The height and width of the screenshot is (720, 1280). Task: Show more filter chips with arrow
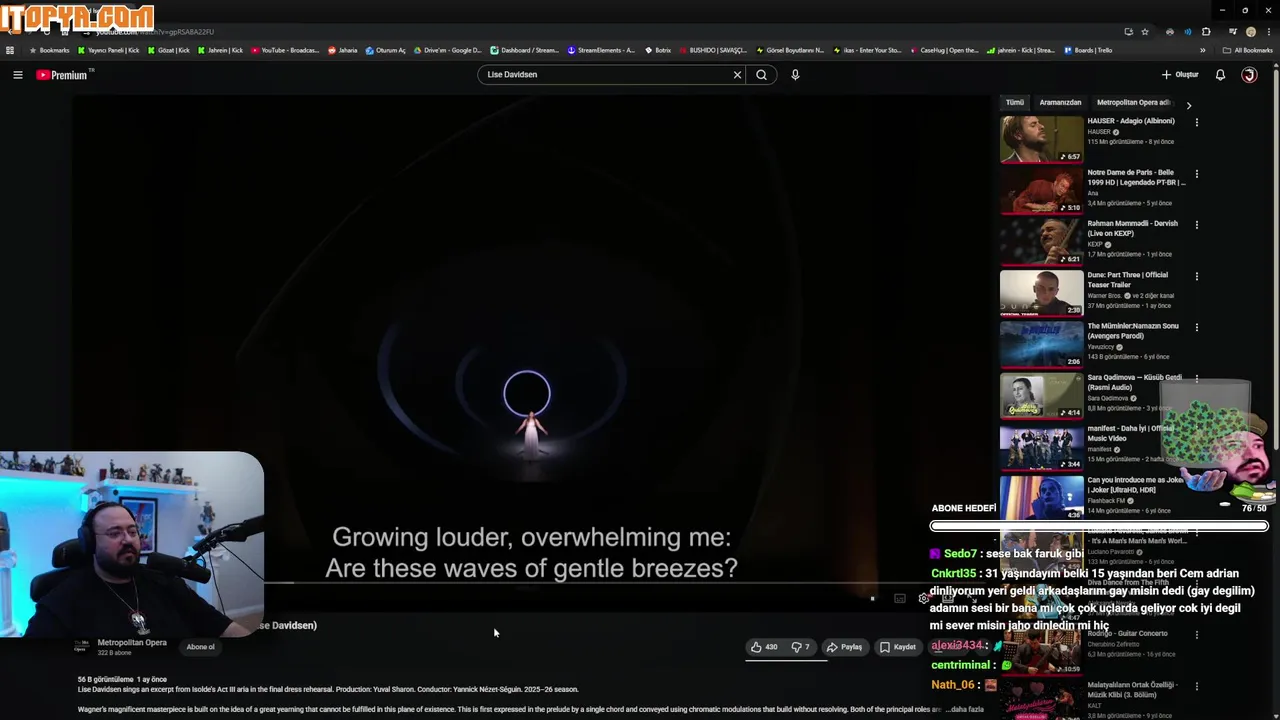click(1188, 105)
